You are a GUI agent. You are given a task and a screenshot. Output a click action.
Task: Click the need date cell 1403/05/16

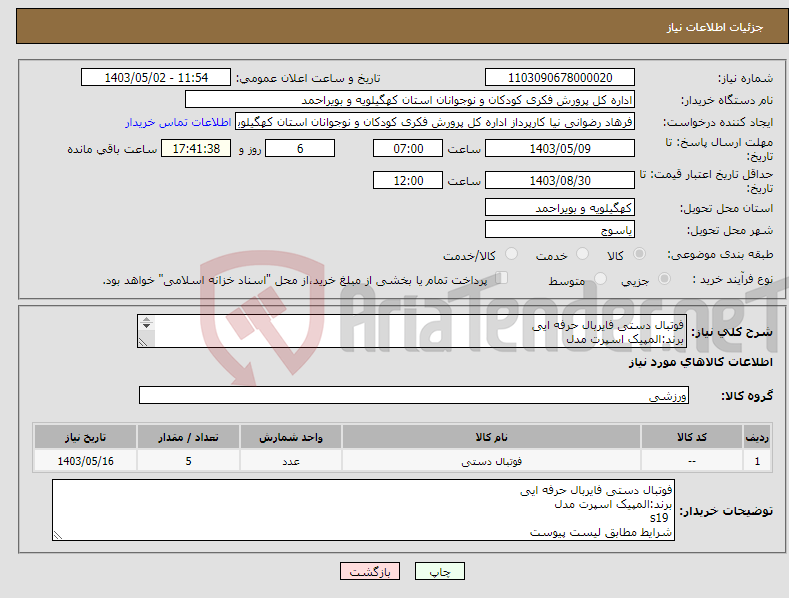pyautogui.click(x=85, y=461)
